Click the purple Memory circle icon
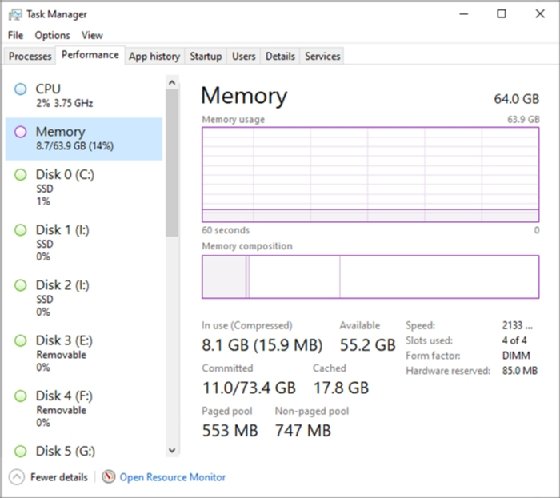560x498 pixels. pos(20,132)
